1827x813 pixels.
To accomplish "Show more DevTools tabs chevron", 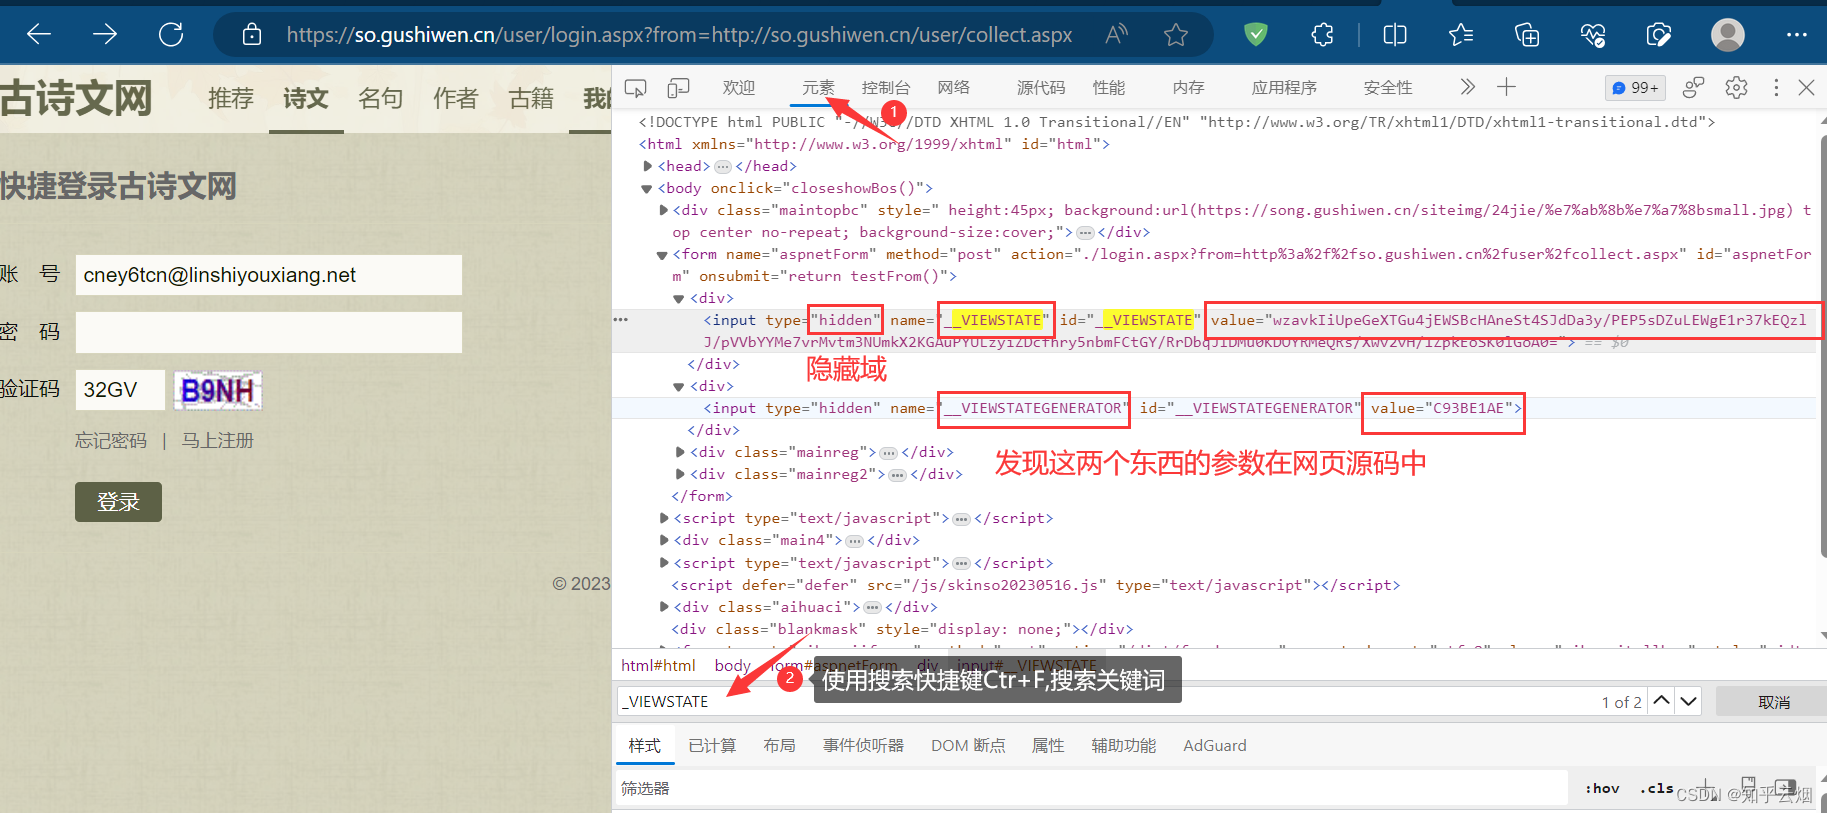I will coord(1467,87).
